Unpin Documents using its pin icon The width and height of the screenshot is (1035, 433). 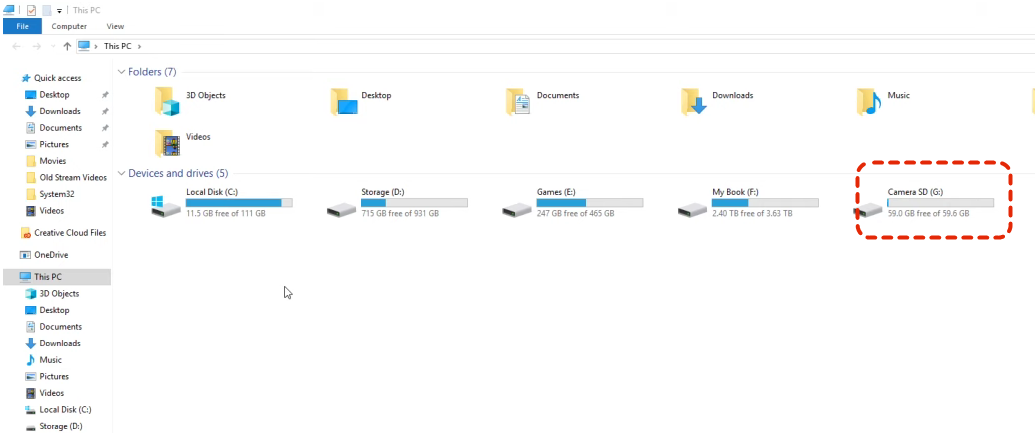(105, 128)
